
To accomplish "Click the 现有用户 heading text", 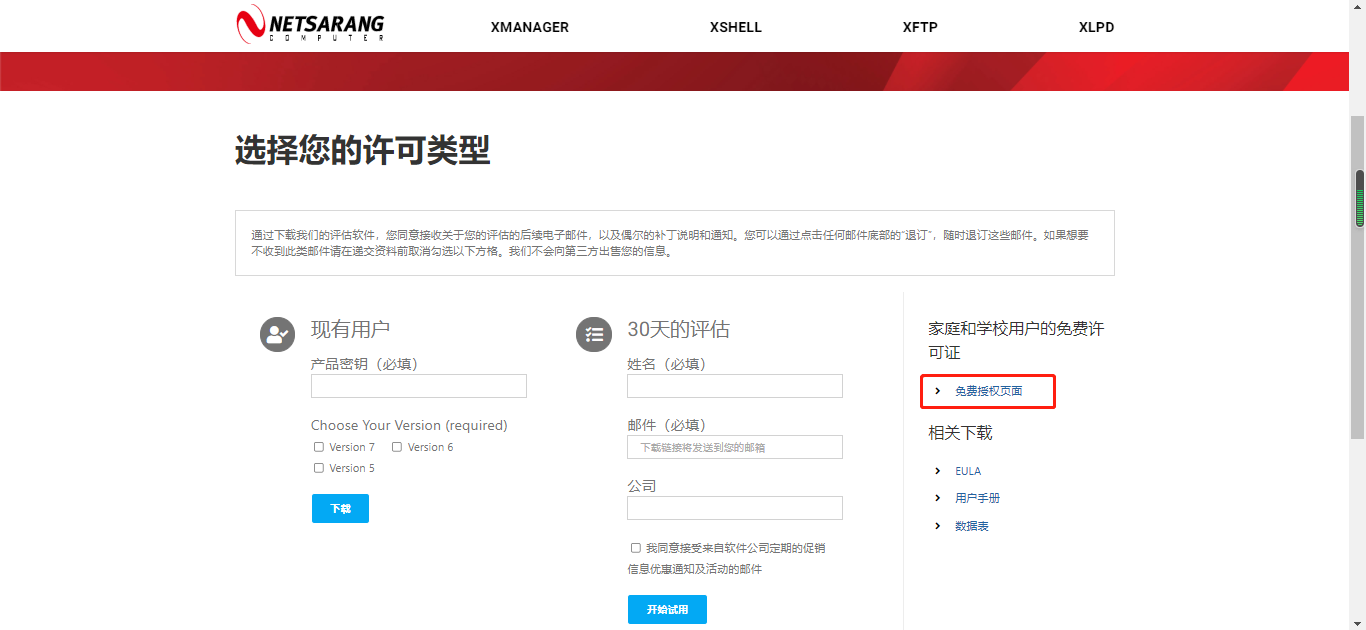I will click(x=350, y=329).
